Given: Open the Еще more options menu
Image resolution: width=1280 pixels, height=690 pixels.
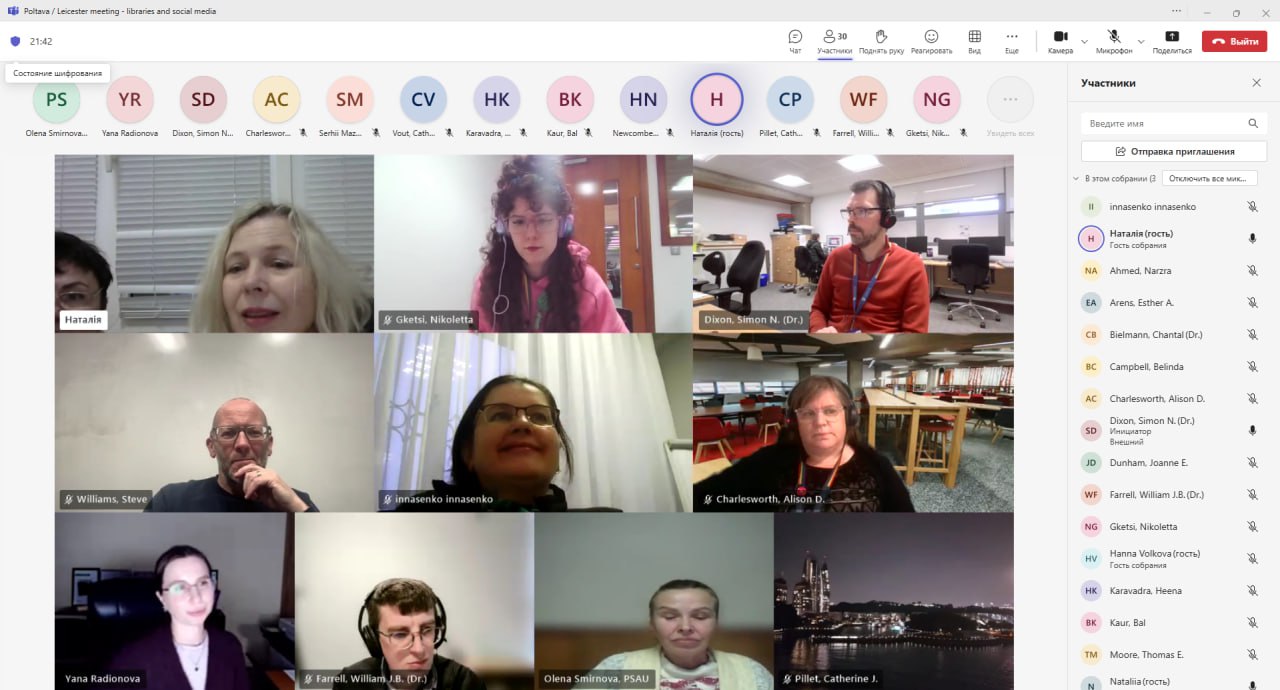Looking at the screenshot, I should click(1012, 40).
